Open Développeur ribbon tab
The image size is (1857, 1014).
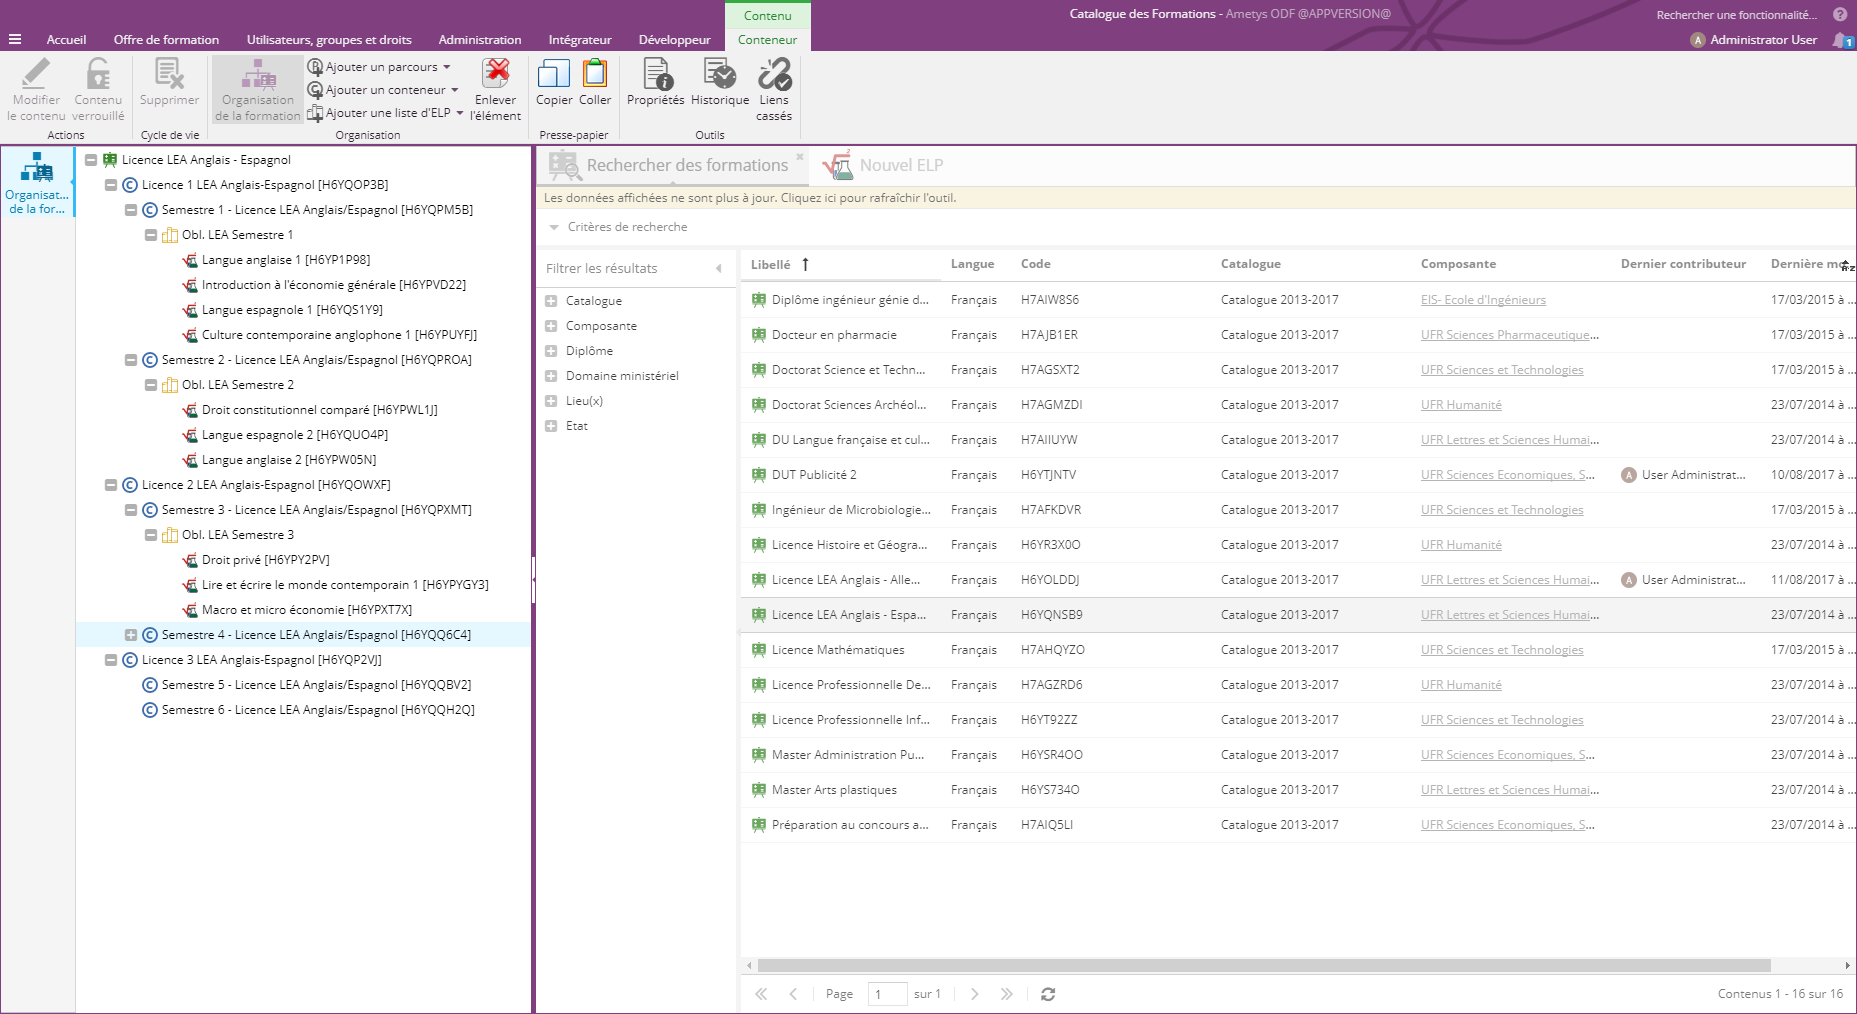click(x=675, y=40)
